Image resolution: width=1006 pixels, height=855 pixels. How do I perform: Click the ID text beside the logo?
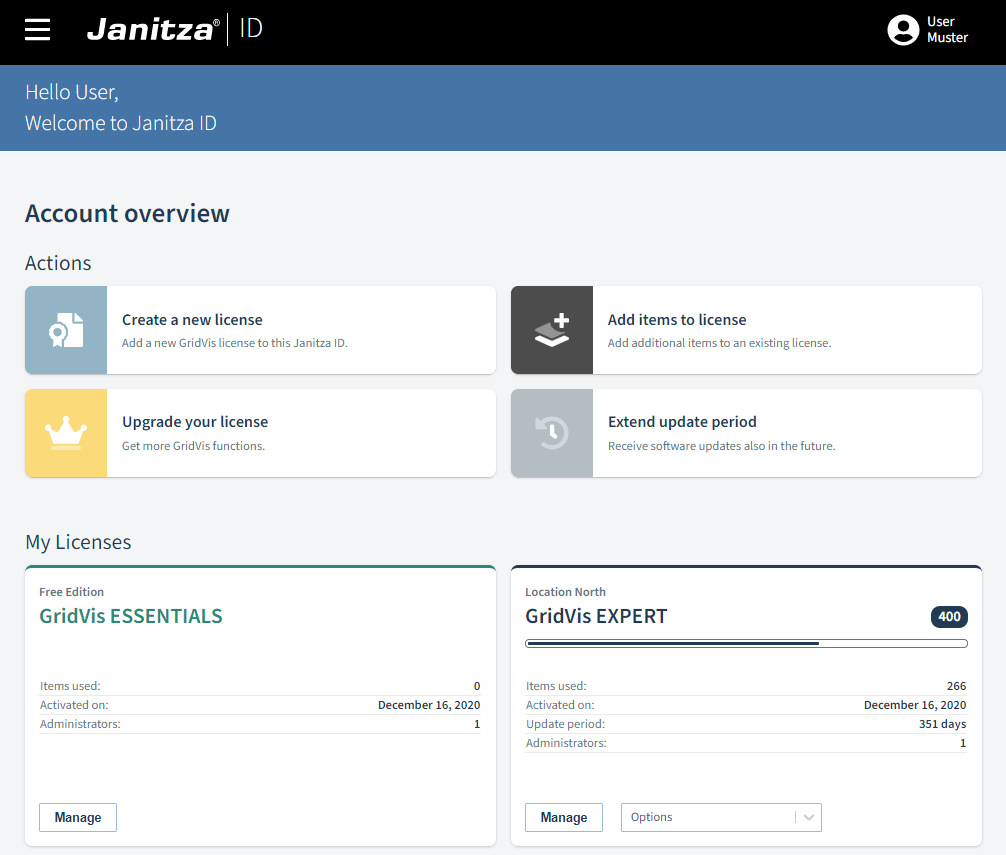tap(251, 28)
